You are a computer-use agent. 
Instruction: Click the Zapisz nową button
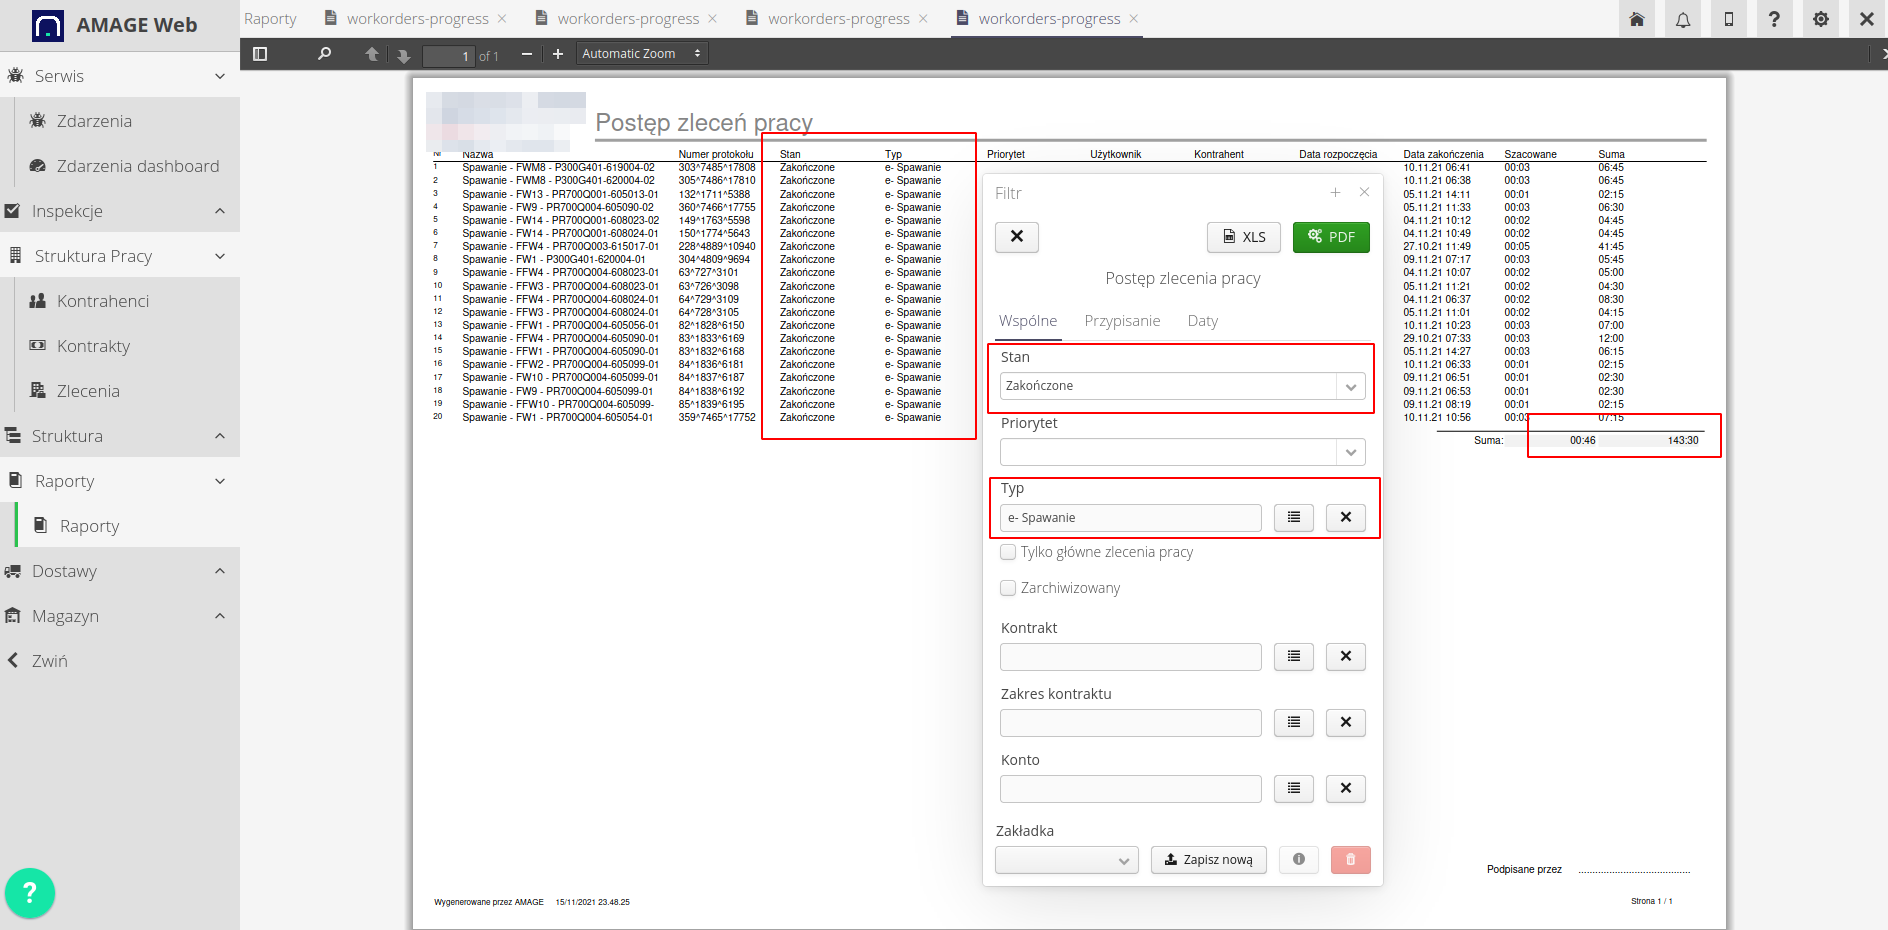(1208, 860)
